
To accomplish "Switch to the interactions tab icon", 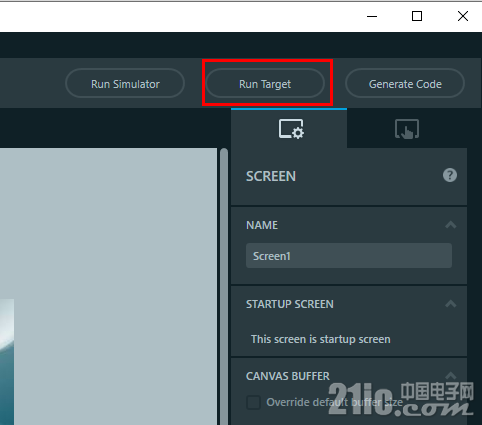I will (x=407, y=129).
